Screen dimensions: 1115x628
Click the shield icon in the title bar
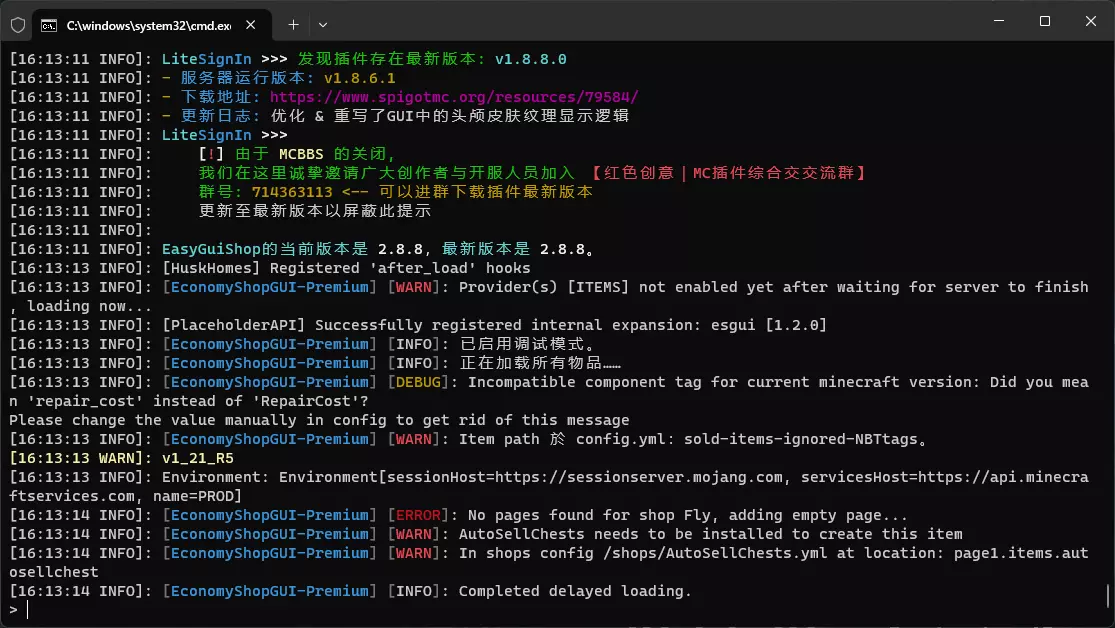tap(18, 25)
